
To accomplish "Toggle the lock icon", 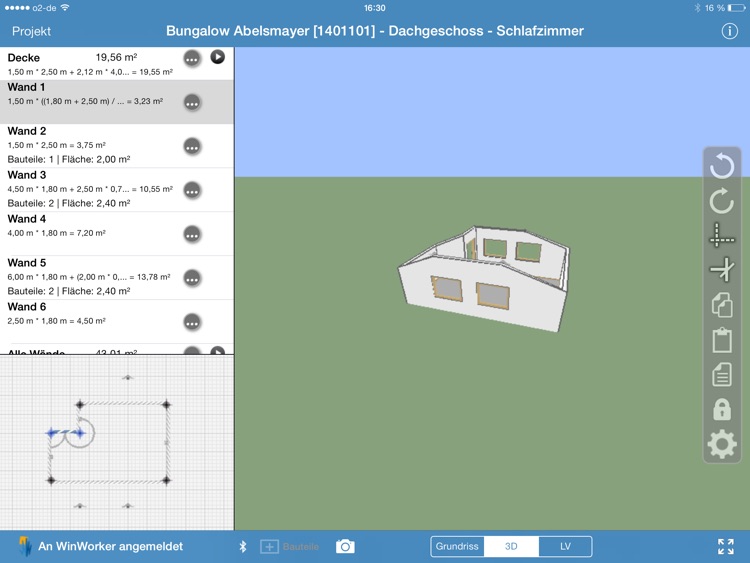I will tap(722, 409).
